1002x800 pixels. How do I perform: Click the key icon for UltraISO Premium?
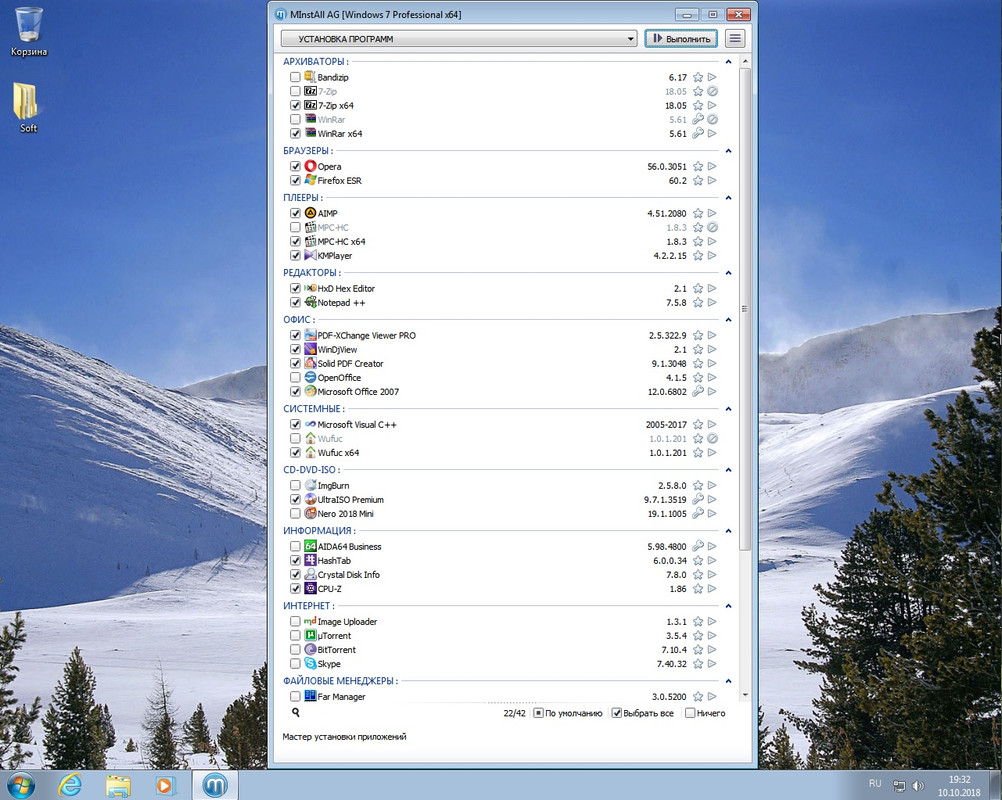(698, 500)
